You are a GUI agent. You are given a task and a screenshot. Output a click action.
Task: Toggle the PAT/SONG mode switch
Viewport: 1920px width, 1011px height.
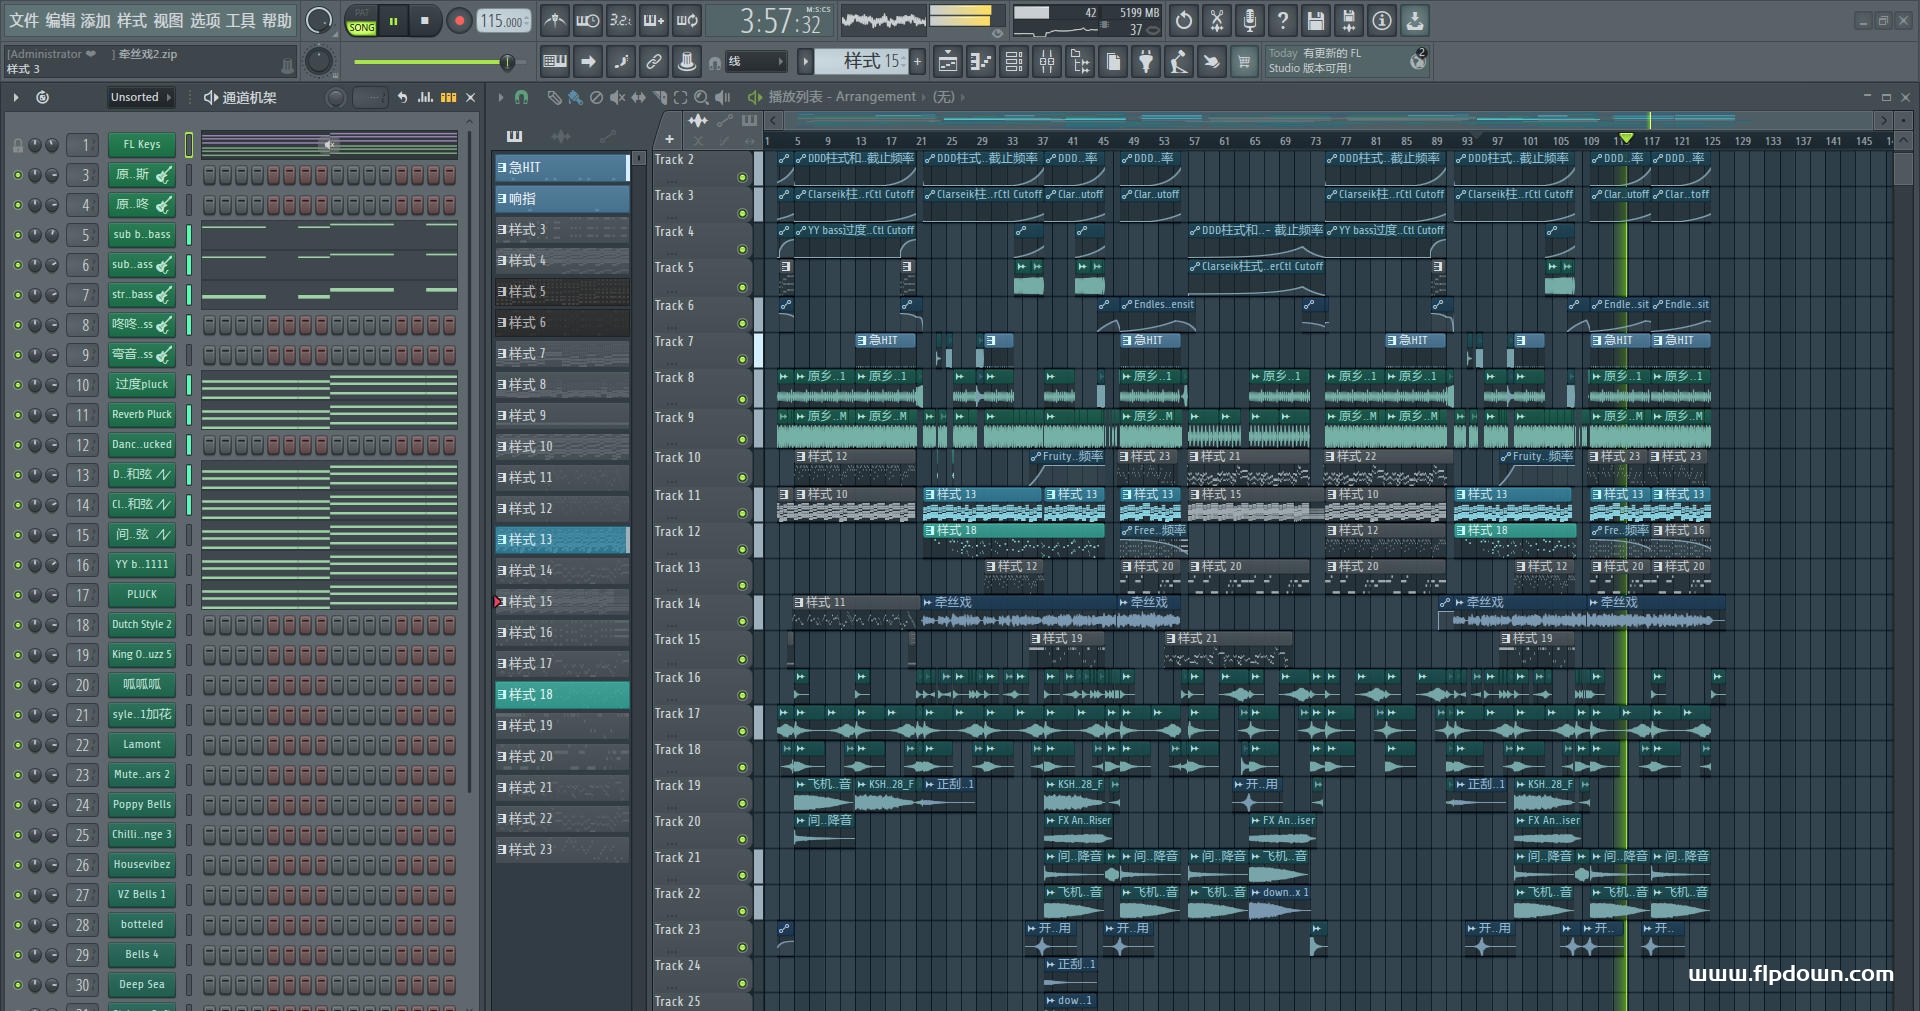click(x=361, y=20)
